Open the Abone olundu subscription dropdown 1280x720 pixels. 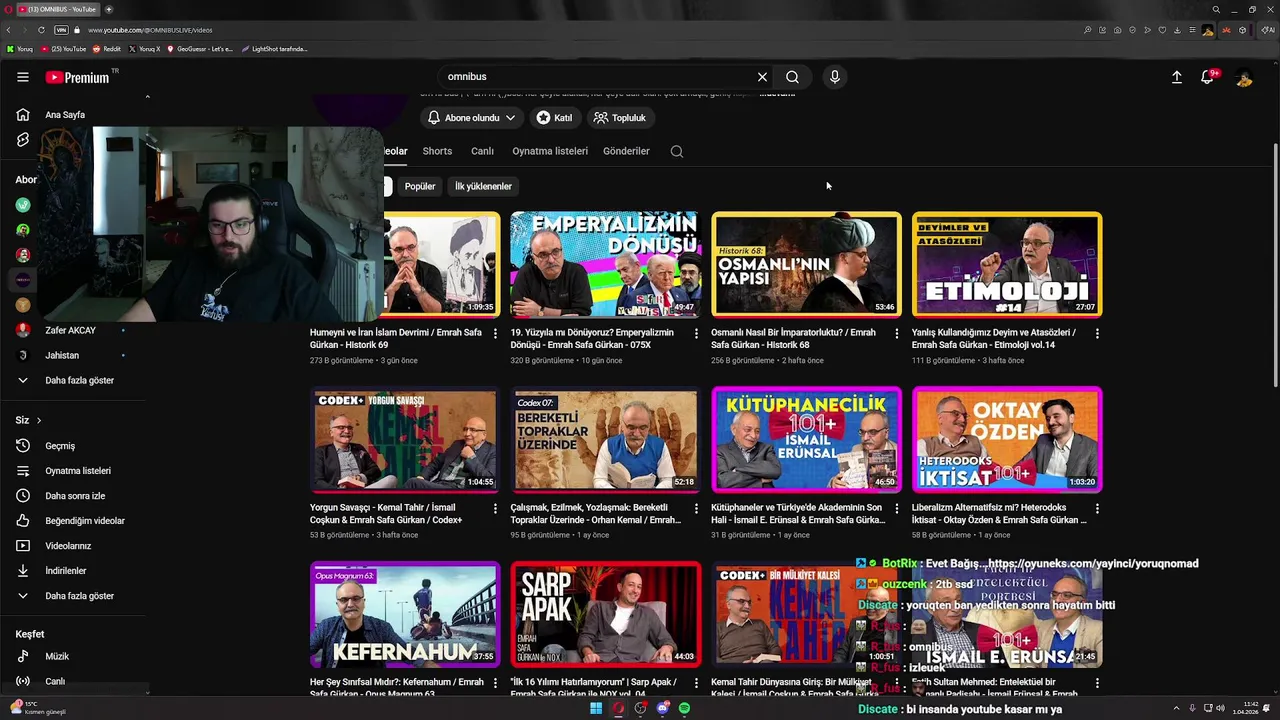pyautogui.click(x=471, y=118)
